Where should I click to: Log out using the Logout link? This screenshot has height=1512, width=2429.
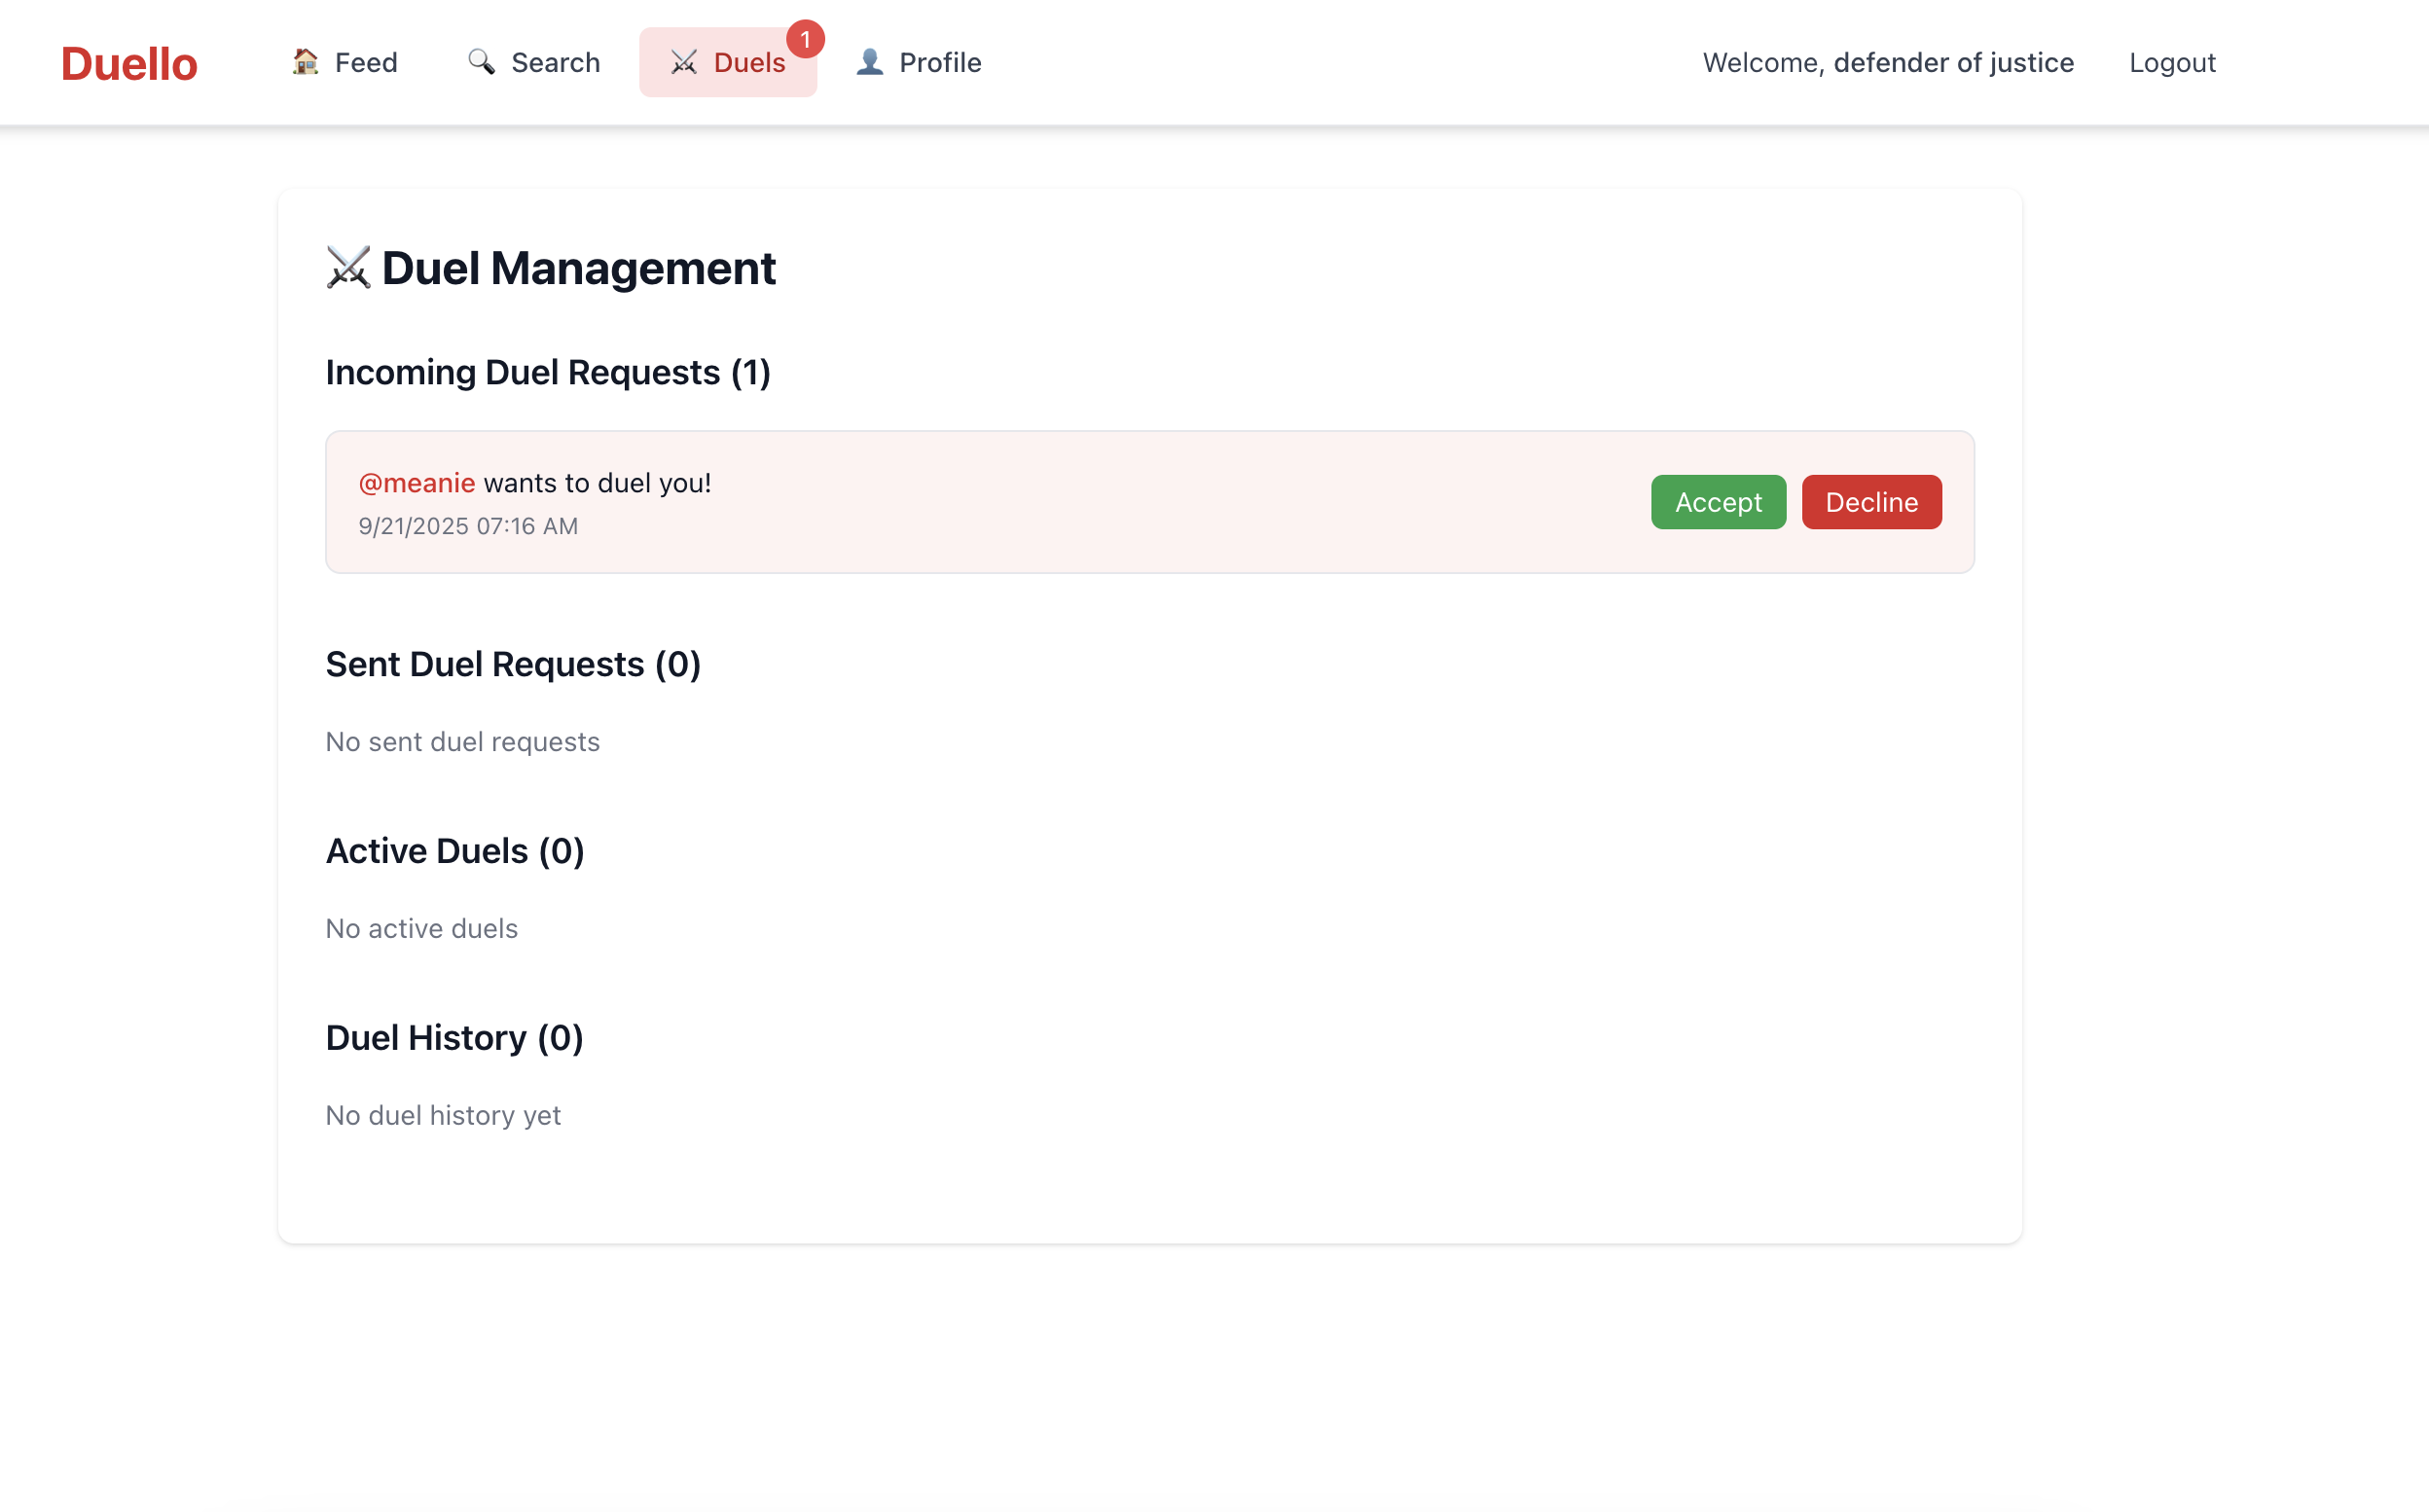[2171, 62]
